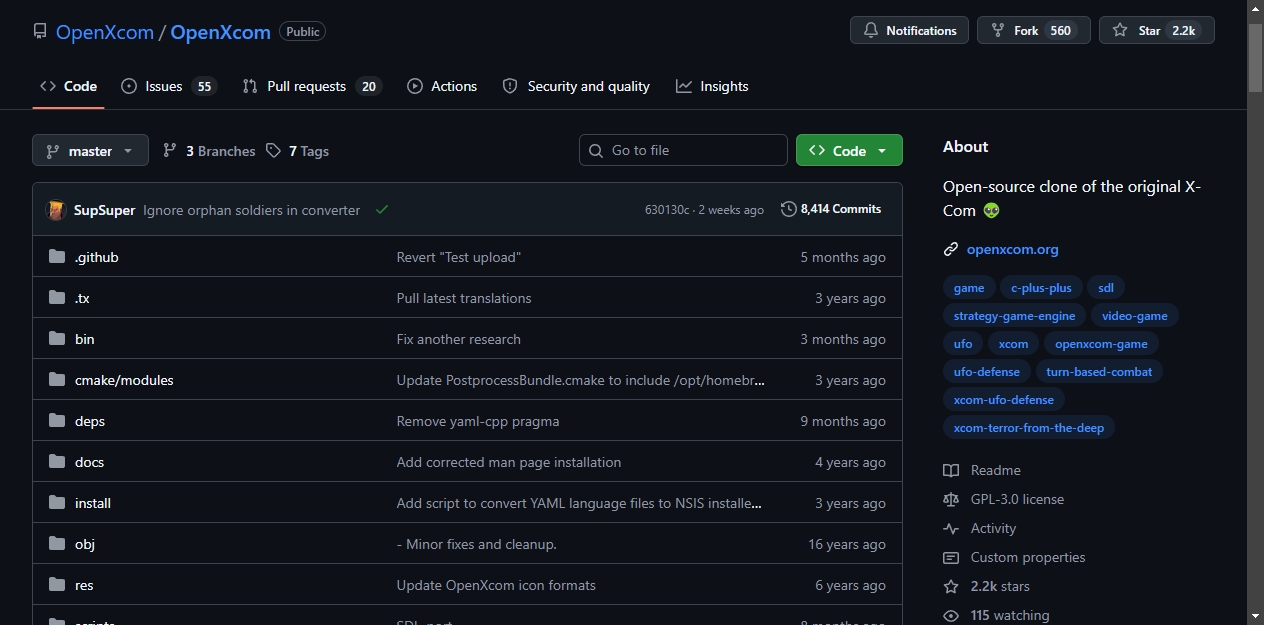
Task: Open the res folder name
Action: coord(84,585)
